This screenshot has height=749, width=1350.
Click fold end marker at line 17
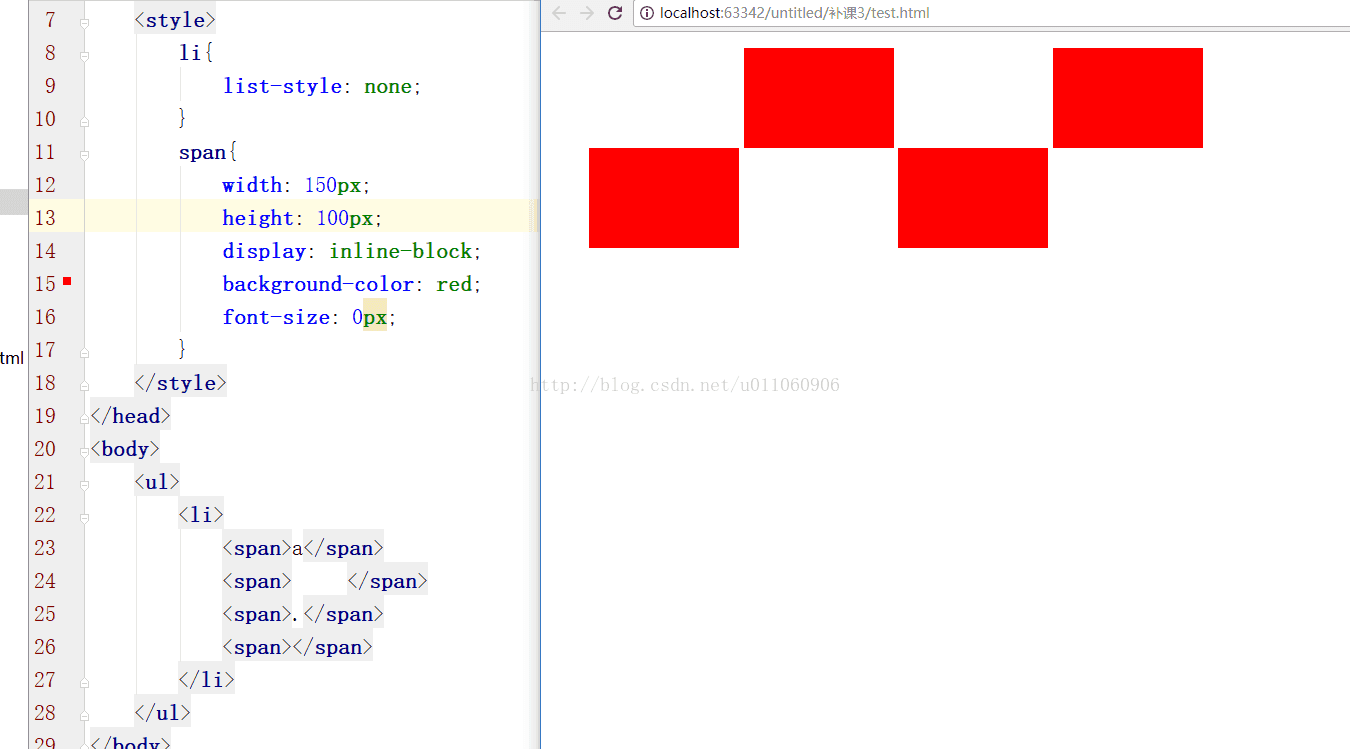click(84, 351)
